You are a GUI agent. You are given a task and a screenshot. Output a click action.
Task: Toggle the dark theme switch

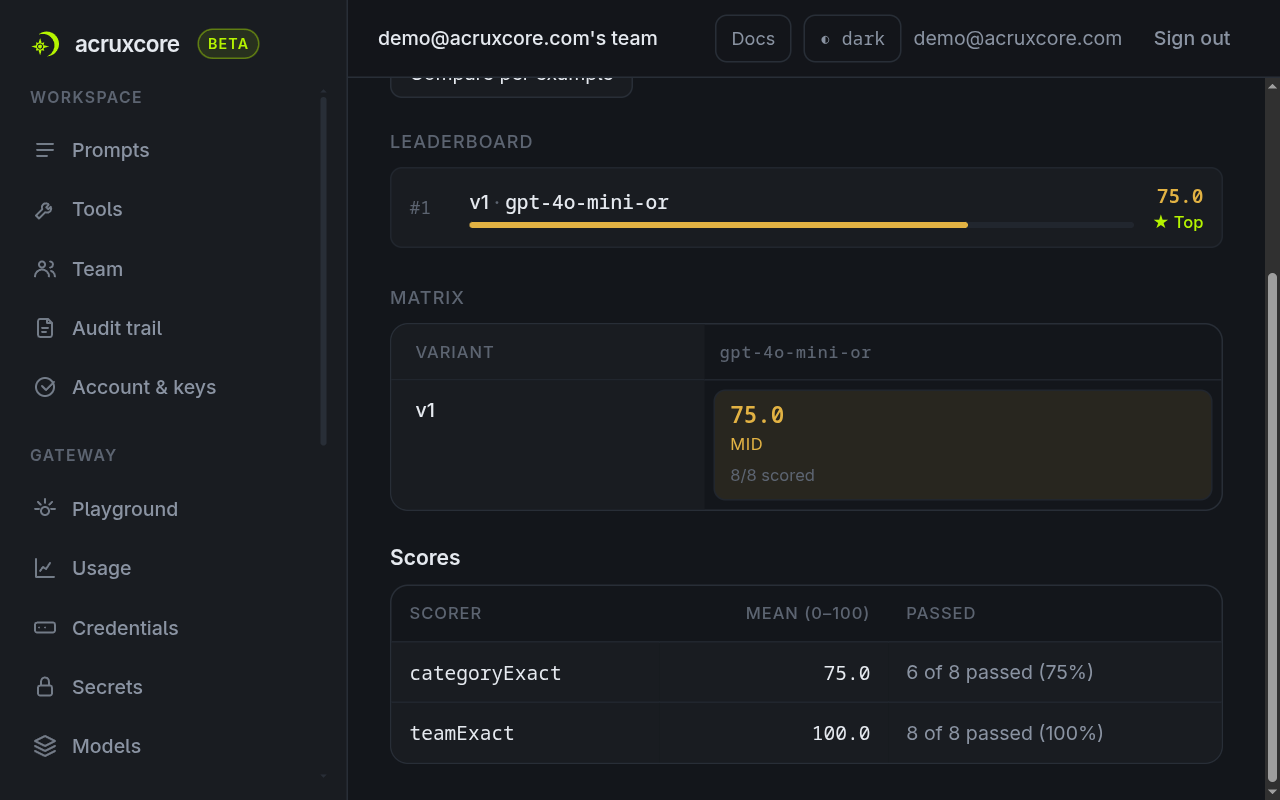(x=852, y=39)
